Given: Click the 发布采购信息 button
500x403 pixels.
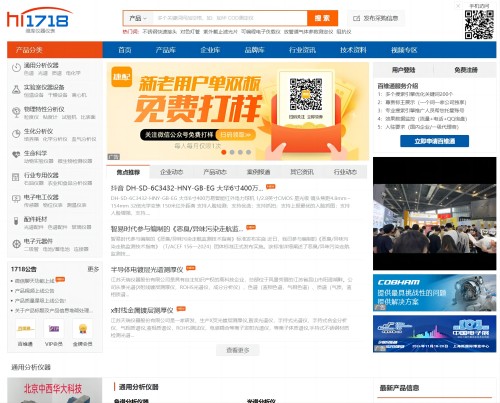Looking at the screenshot, I should click(376, 18).
